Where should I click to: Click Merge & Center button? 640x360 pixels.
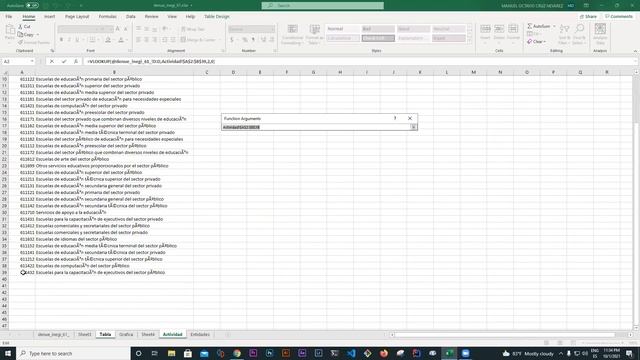click(198, 40)
